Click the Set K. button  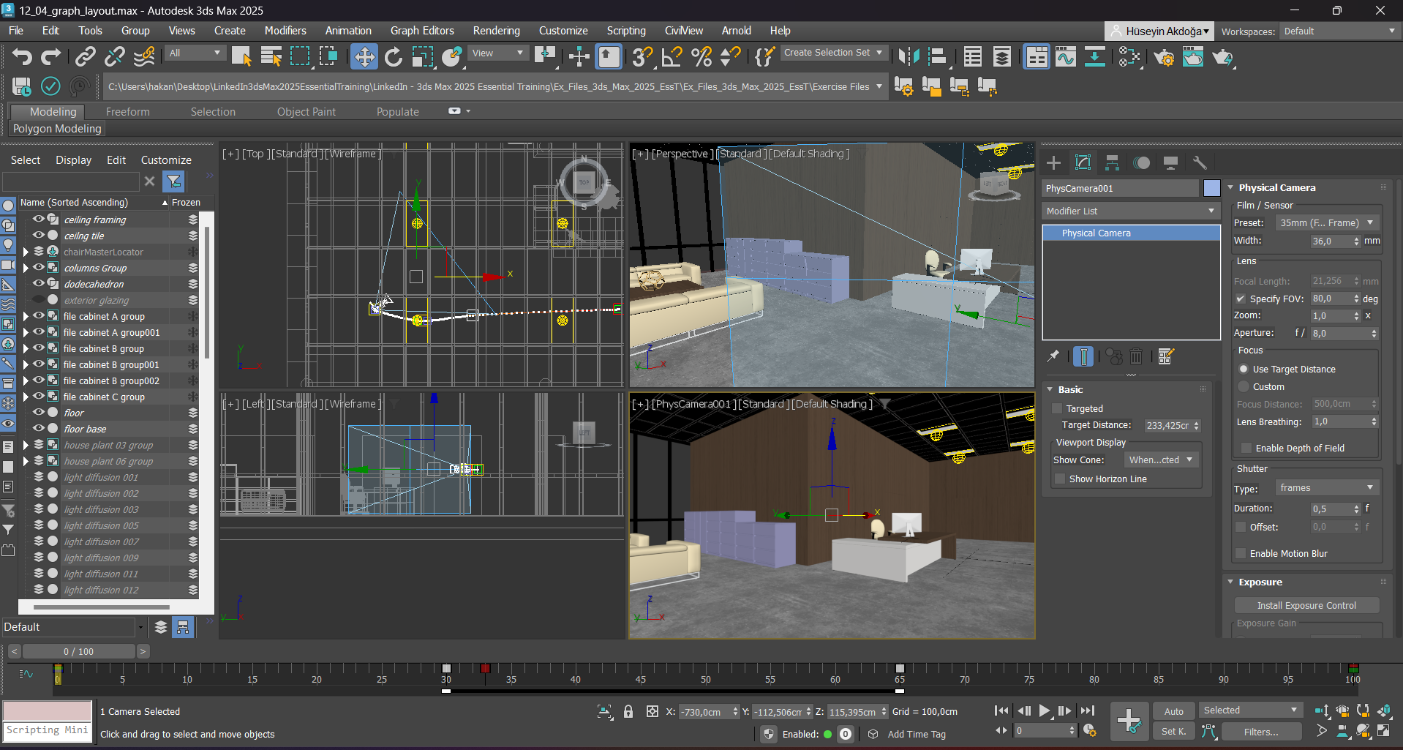[1174, 731]
